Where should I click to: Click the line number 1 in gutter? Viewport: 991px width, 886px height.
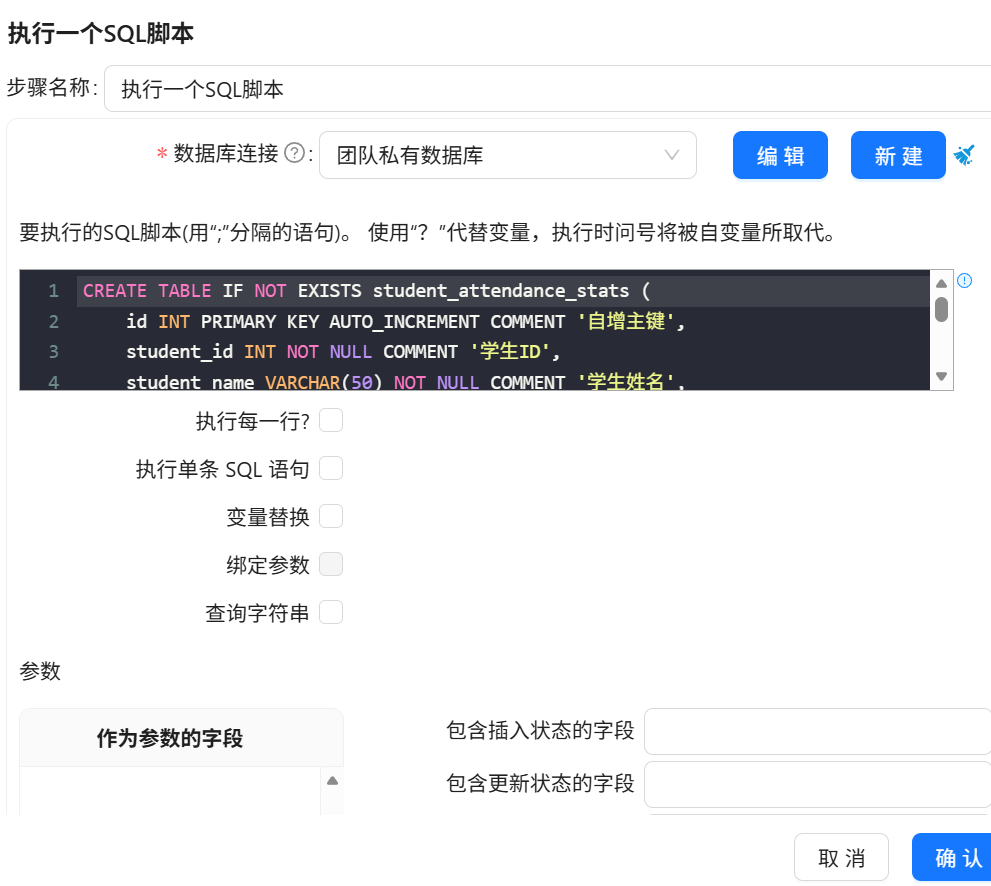[x=54, y=291]
